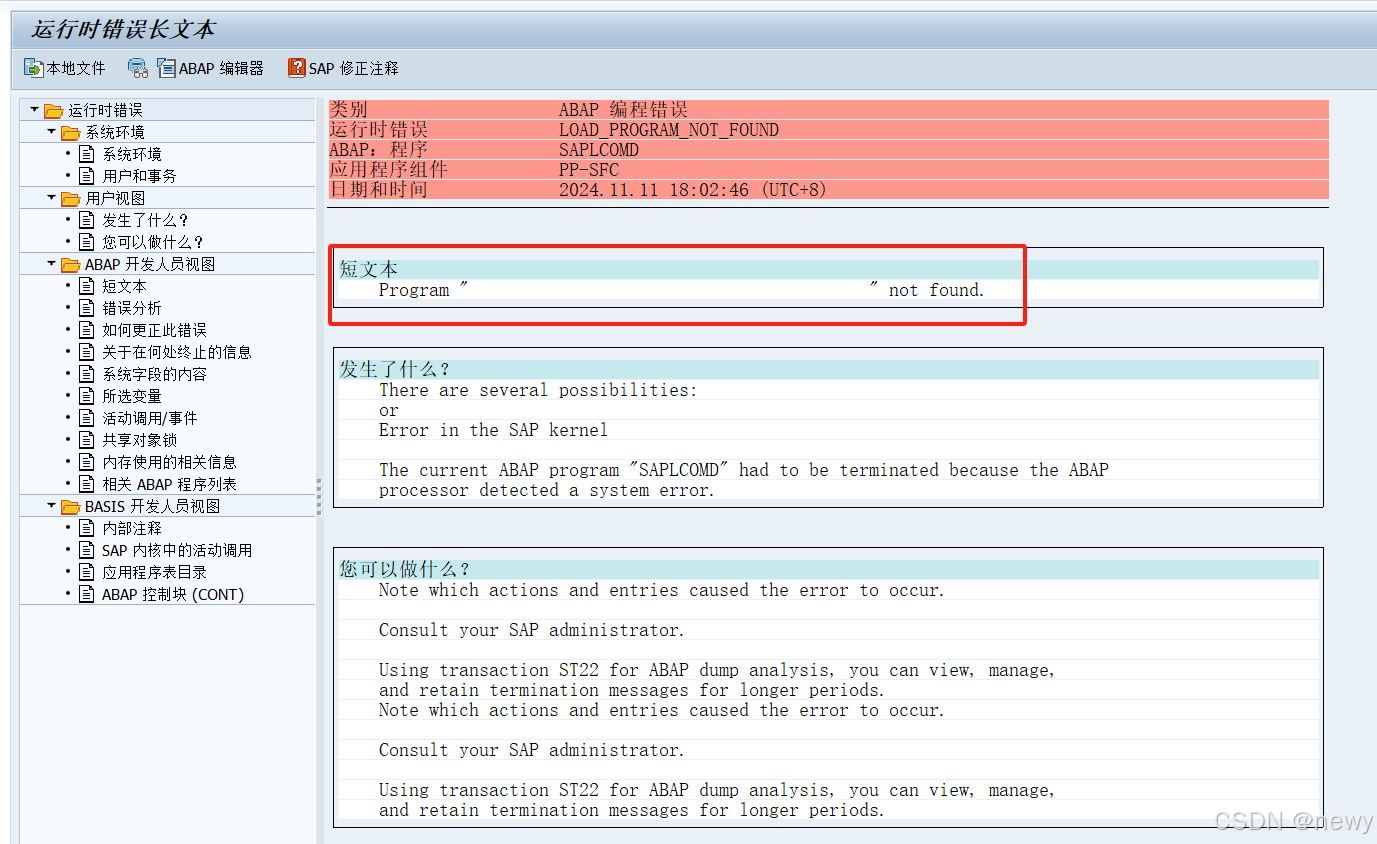Viewport: 1377px width, 844px height.
Task: Click 'Error in the SAP kernel' line
Action: click(x=493, y=430)
